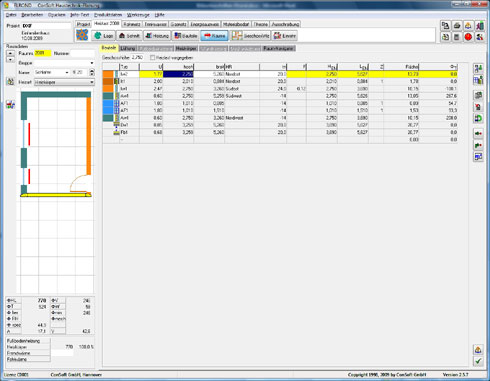The width and height of the screenshot is (490, 381).
Task: Open the Bearbeiten menu
Action: (32, 15)
